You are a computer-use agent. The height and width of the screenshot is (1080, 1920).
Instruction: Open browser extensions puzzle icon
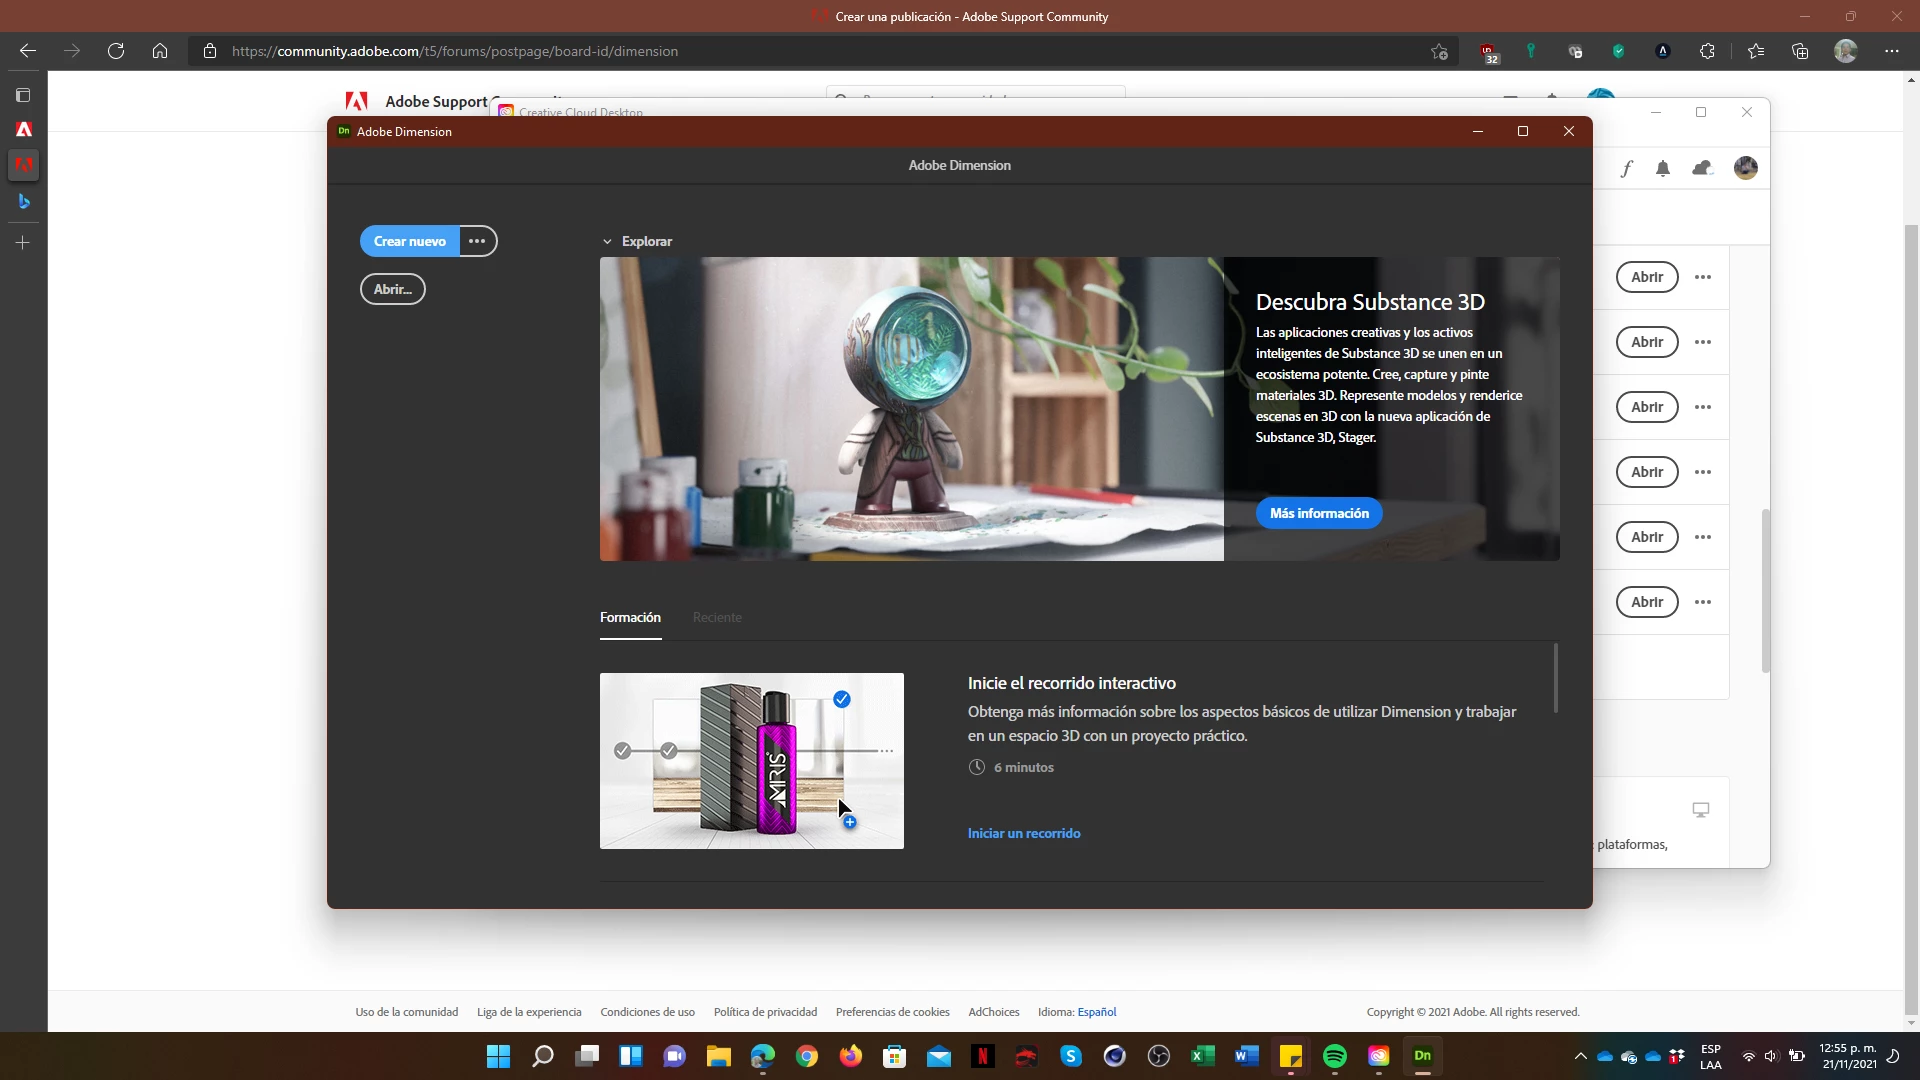[1707, 51]
